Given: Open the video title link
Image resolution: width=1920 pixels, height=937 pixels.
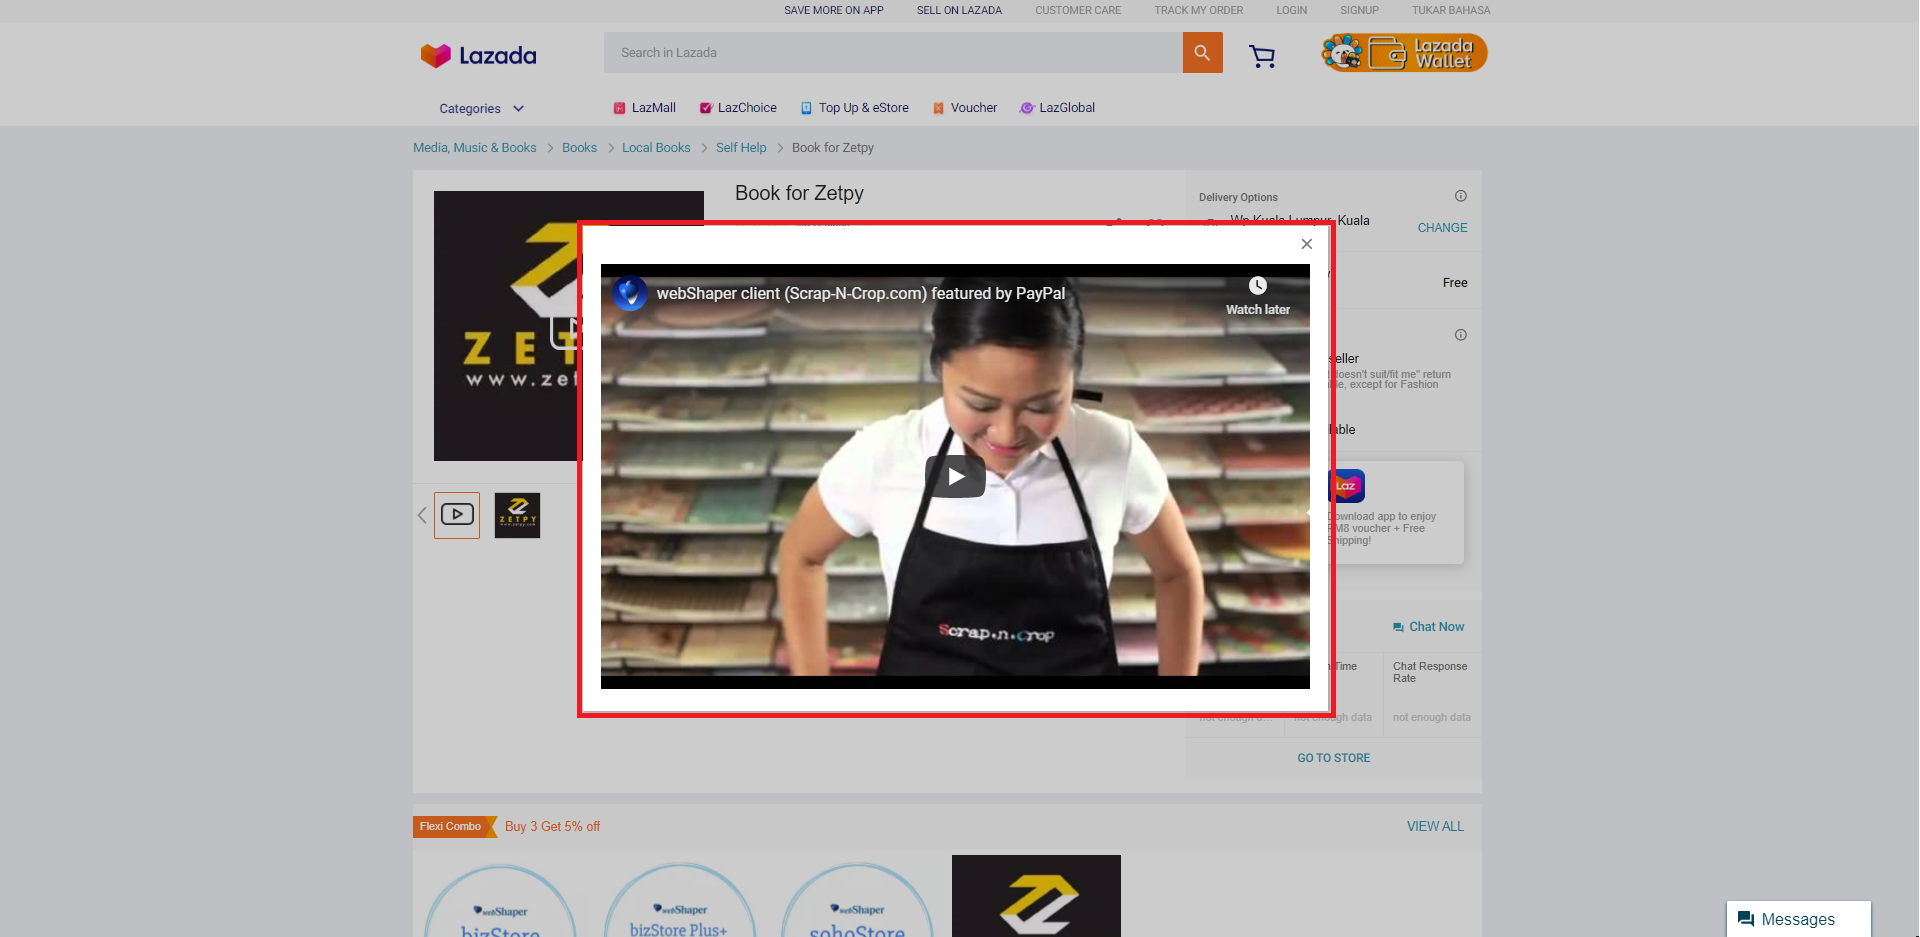Looking at the screenshot, I should tap(860, 293).
